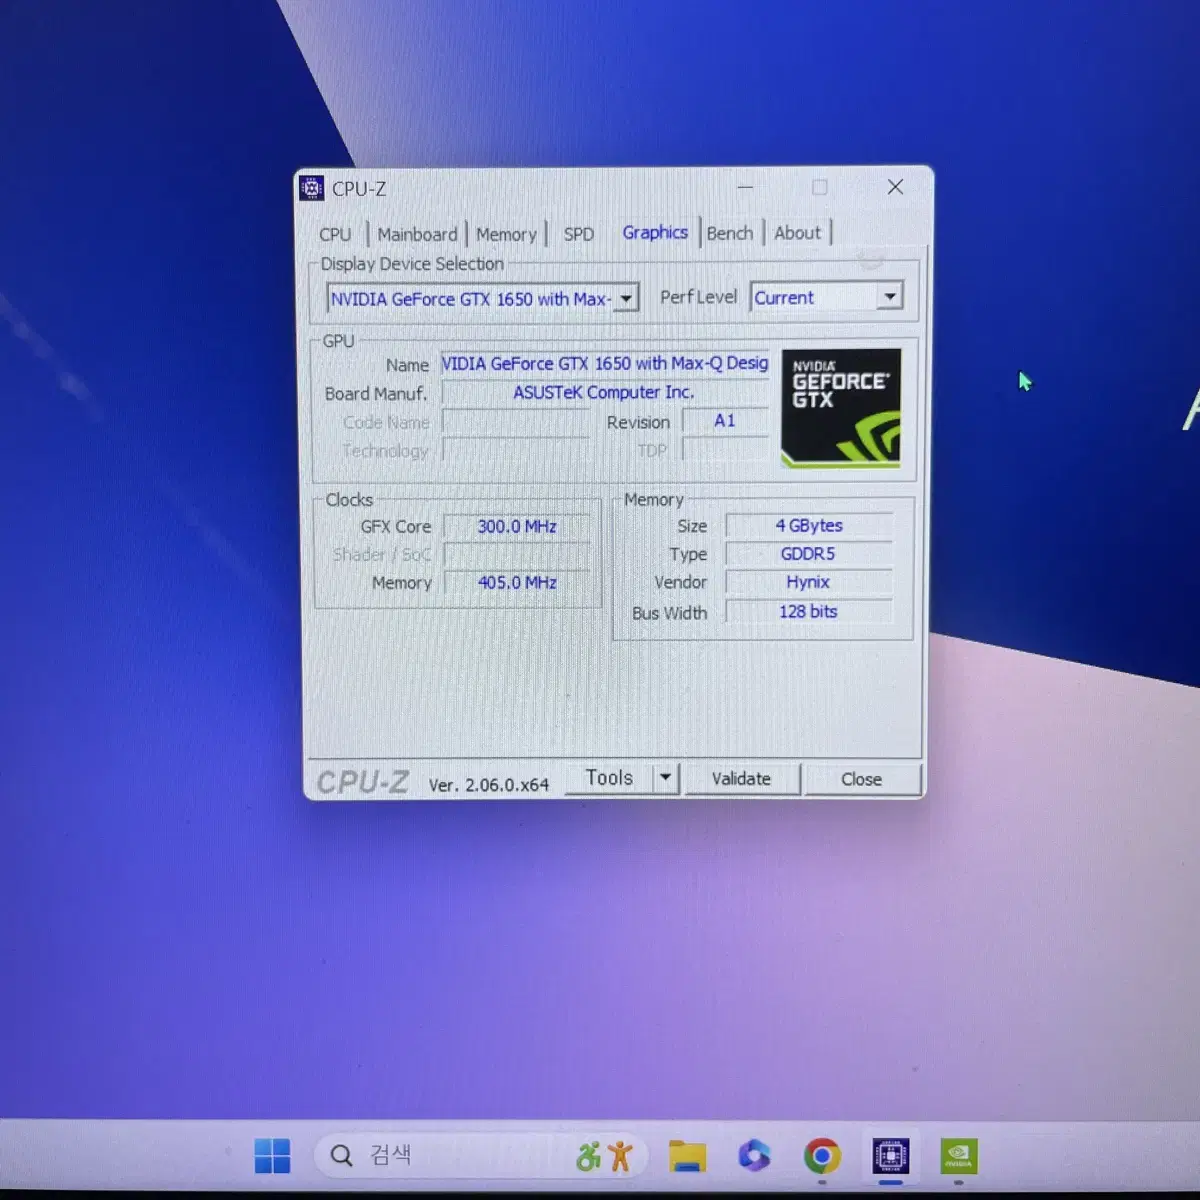Open Google Chrome from the taskbar
Screen dimensions: 1200x1200
click(x=822, y=1156)
